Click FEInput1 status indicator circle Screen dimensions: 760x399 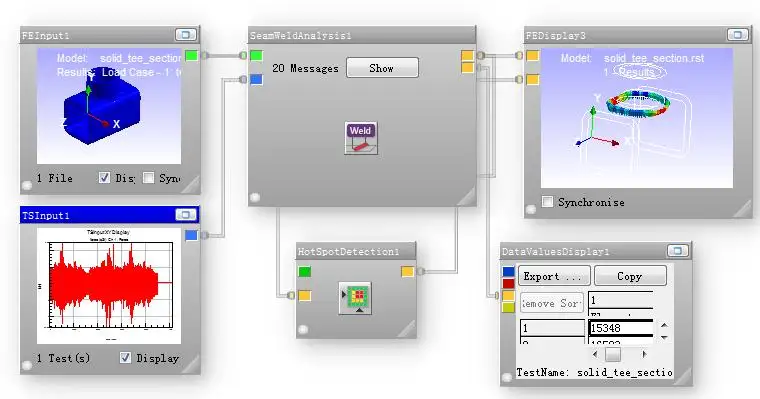27,185
